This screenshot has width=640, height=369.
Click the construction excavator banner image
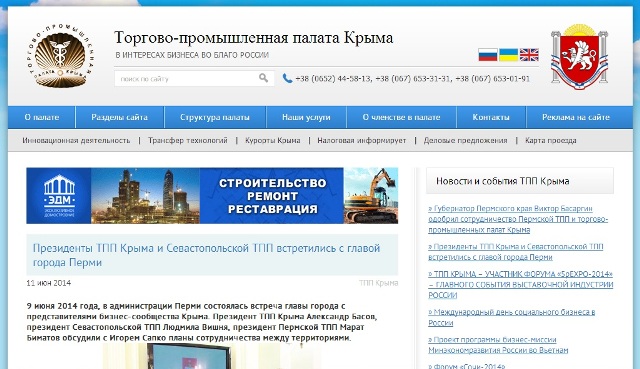371,196
